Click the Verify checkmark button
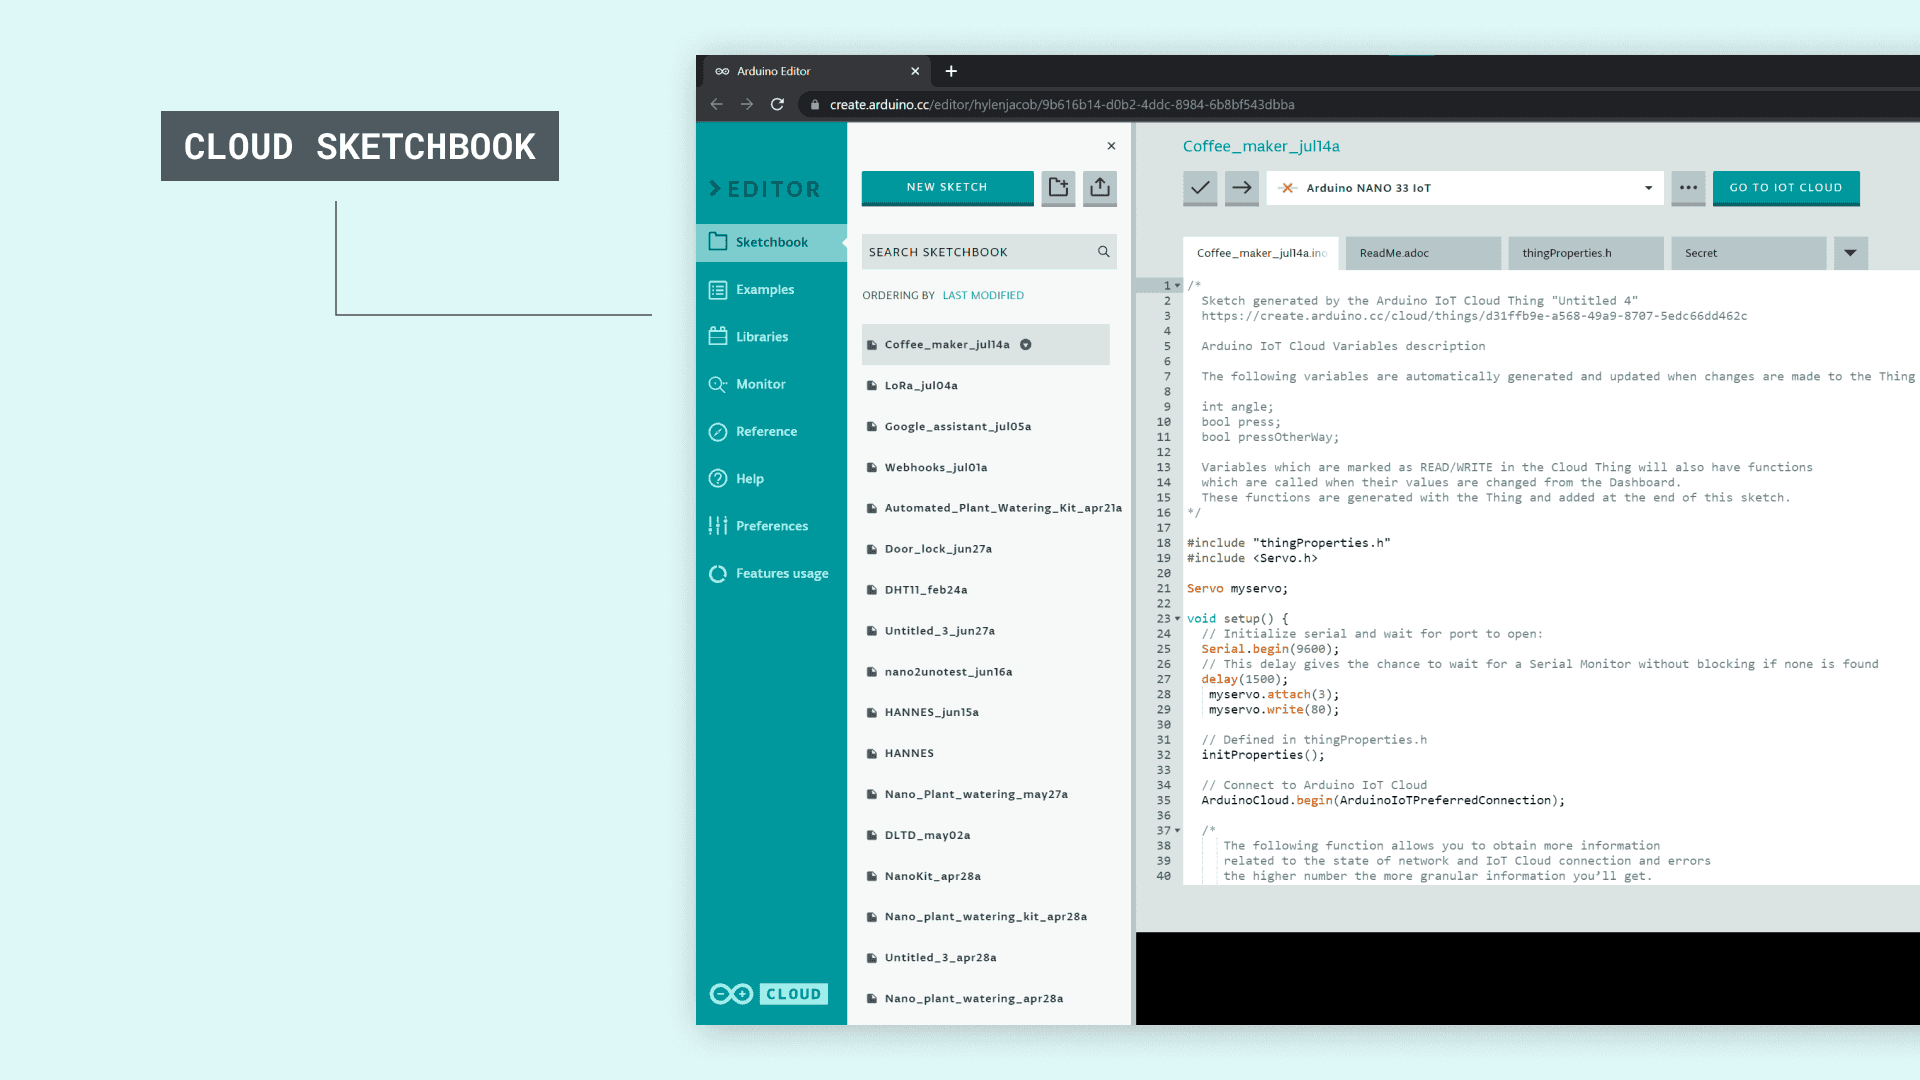Viewport: 1920px width, 1080px height. 1200,188
